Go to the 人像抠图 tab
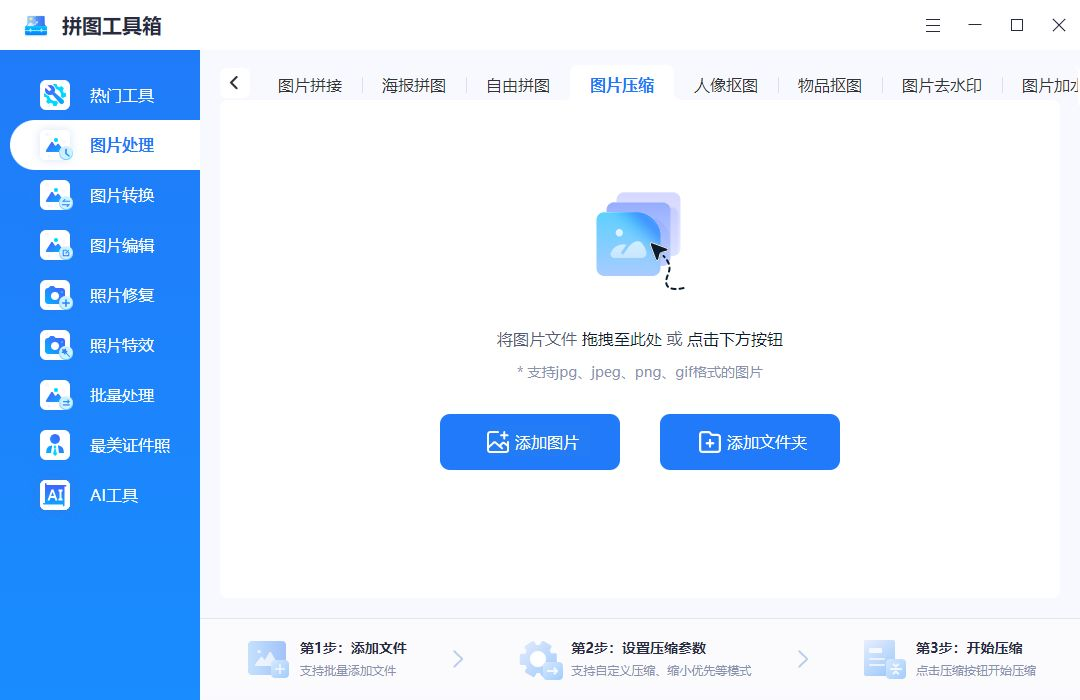 pyautogui.click(x=726, y=85)
